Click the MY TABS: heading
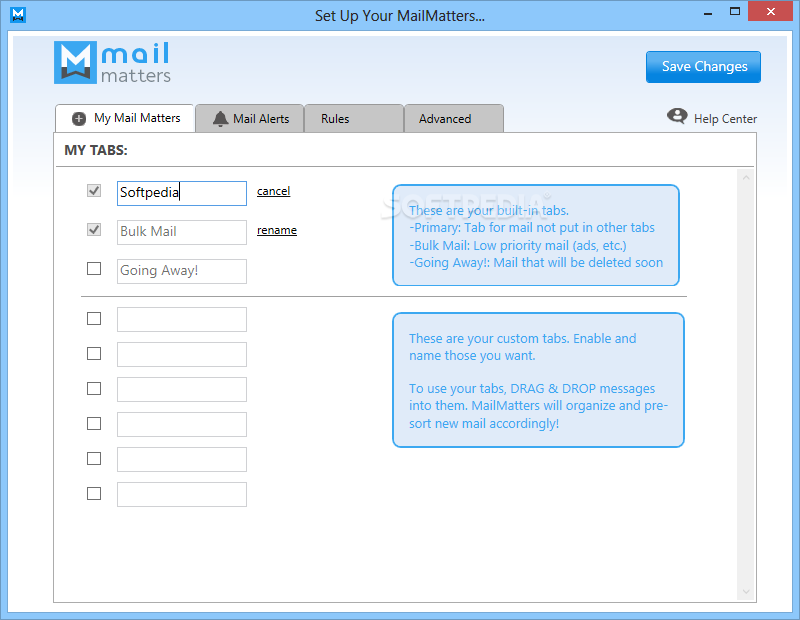Viewport: 800px width, 620px height. [x=96, y=151]
